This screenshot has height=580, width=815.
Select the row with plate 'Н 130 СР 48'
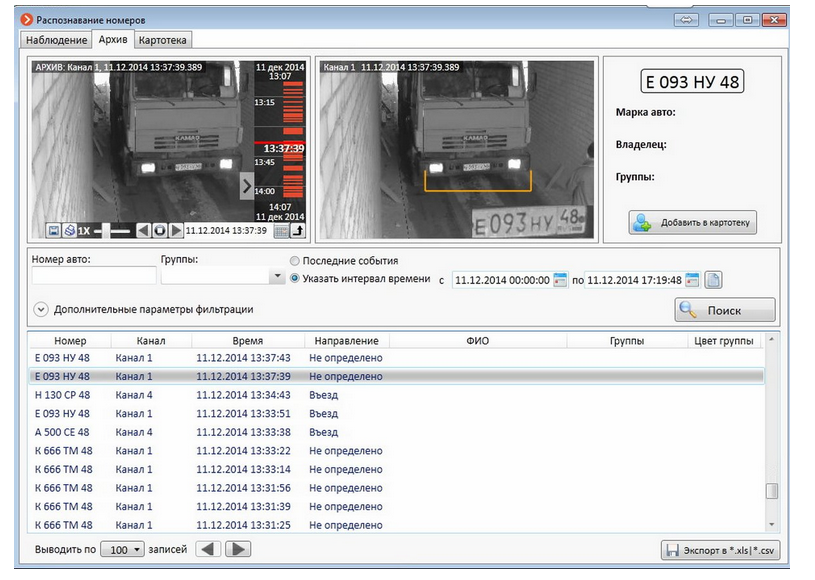(200, 396)
